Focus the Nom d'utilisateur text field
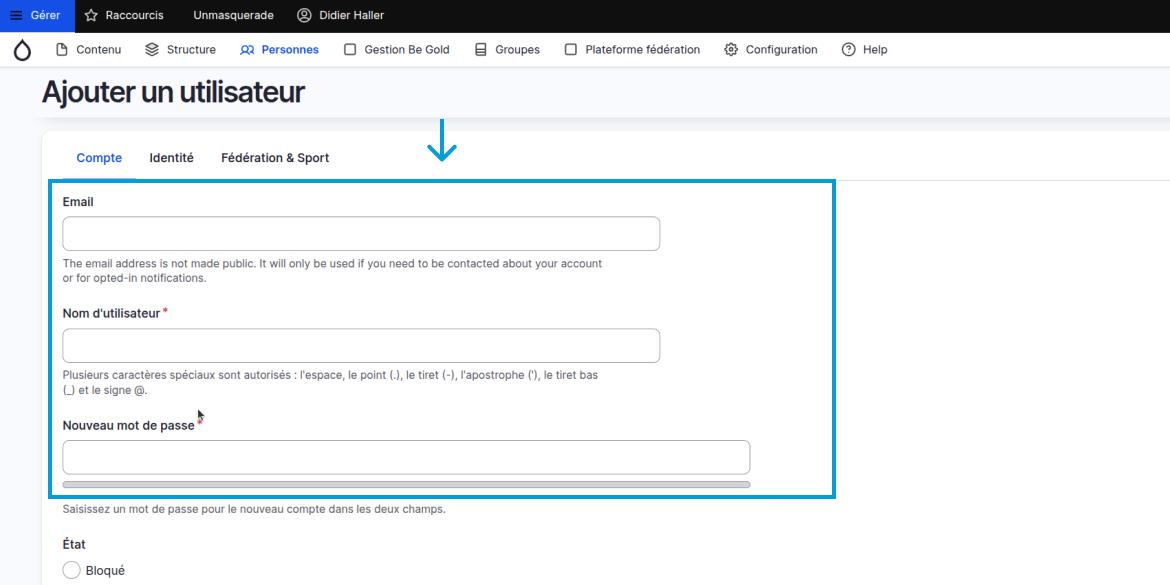 [x=361, y=346]
